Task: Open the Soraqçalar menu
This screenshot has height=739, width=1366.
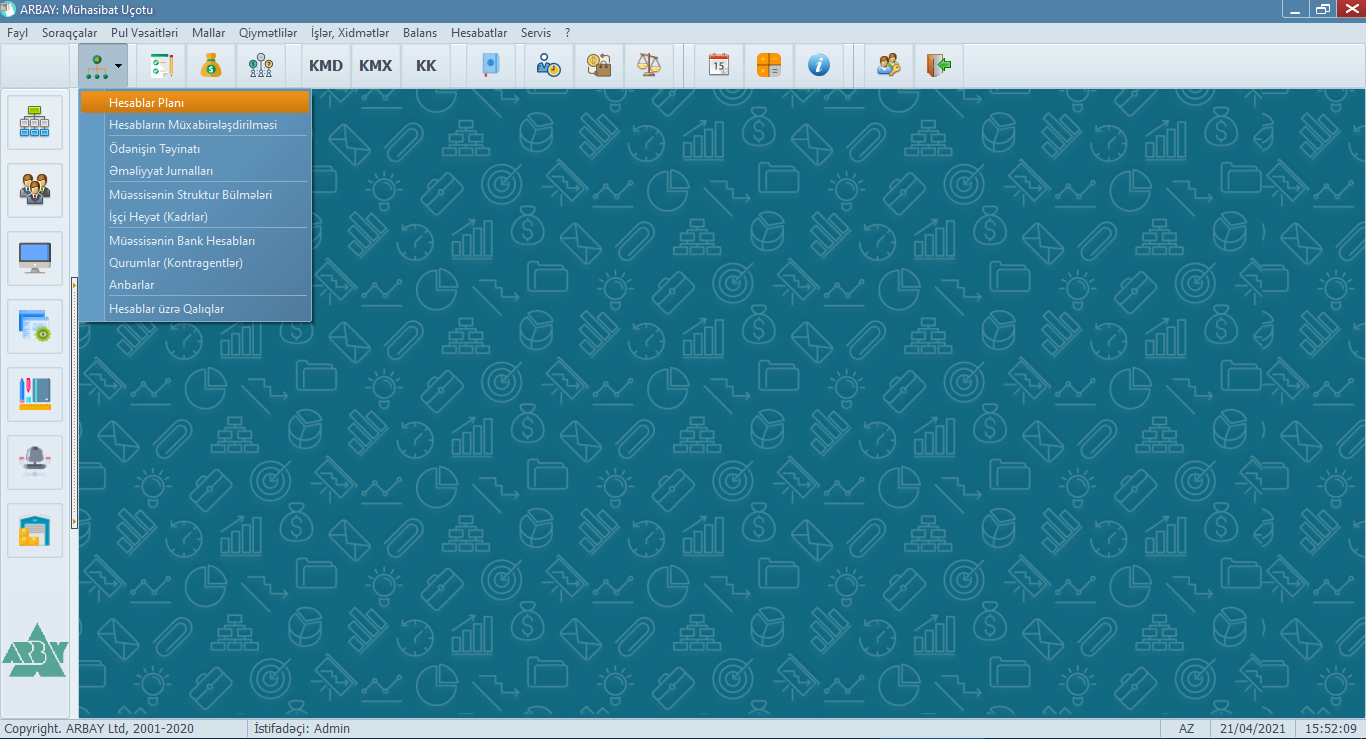Action: [x=69, y=33]
